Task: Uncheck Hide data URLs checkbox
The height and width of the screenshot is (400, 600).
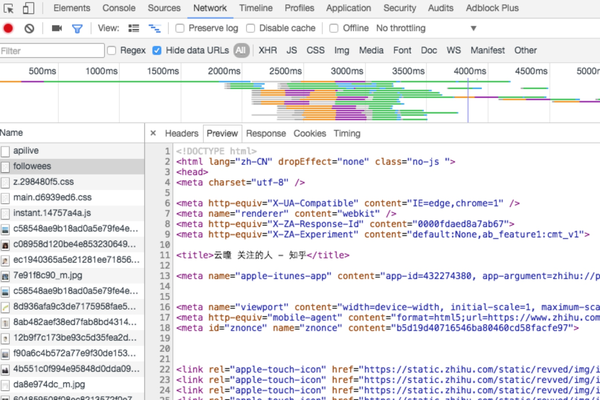Action: coord(157,50)
